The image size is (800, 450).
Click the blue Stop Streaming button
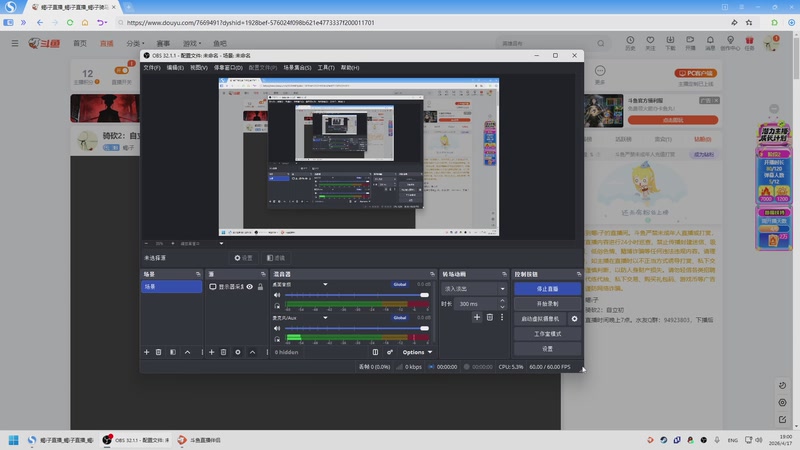coord(547,289)
